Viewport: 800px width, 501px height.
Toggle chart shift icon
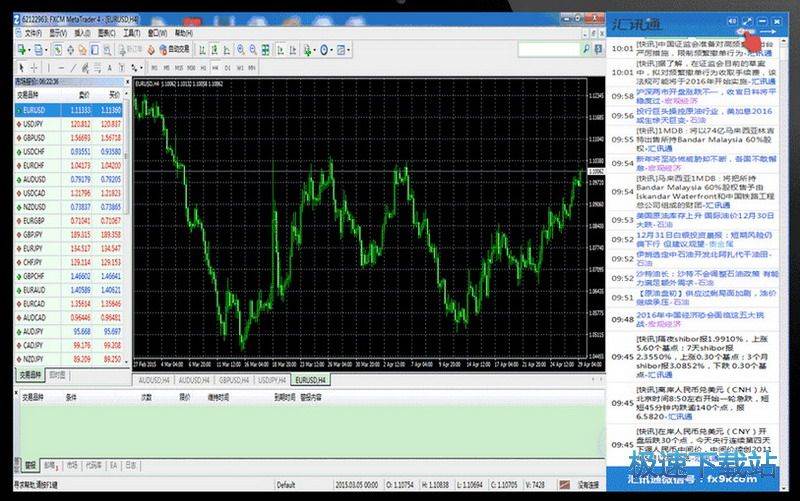[293, 50]
